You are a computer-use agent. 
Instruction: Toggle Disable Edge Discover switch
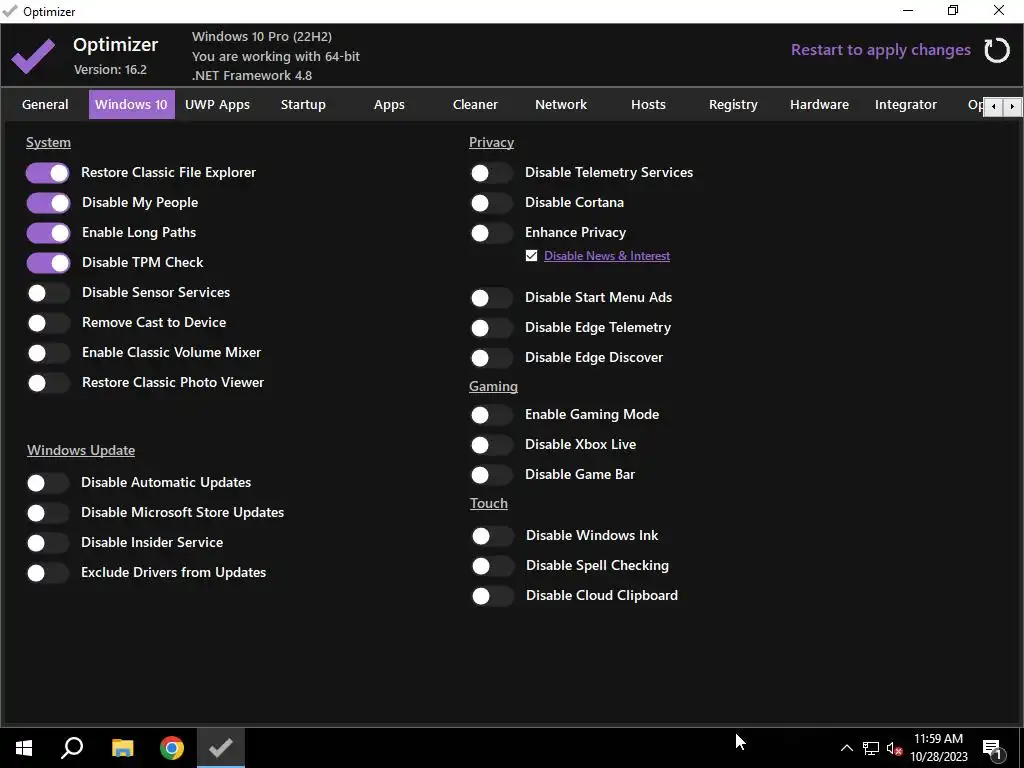point(491,359)
